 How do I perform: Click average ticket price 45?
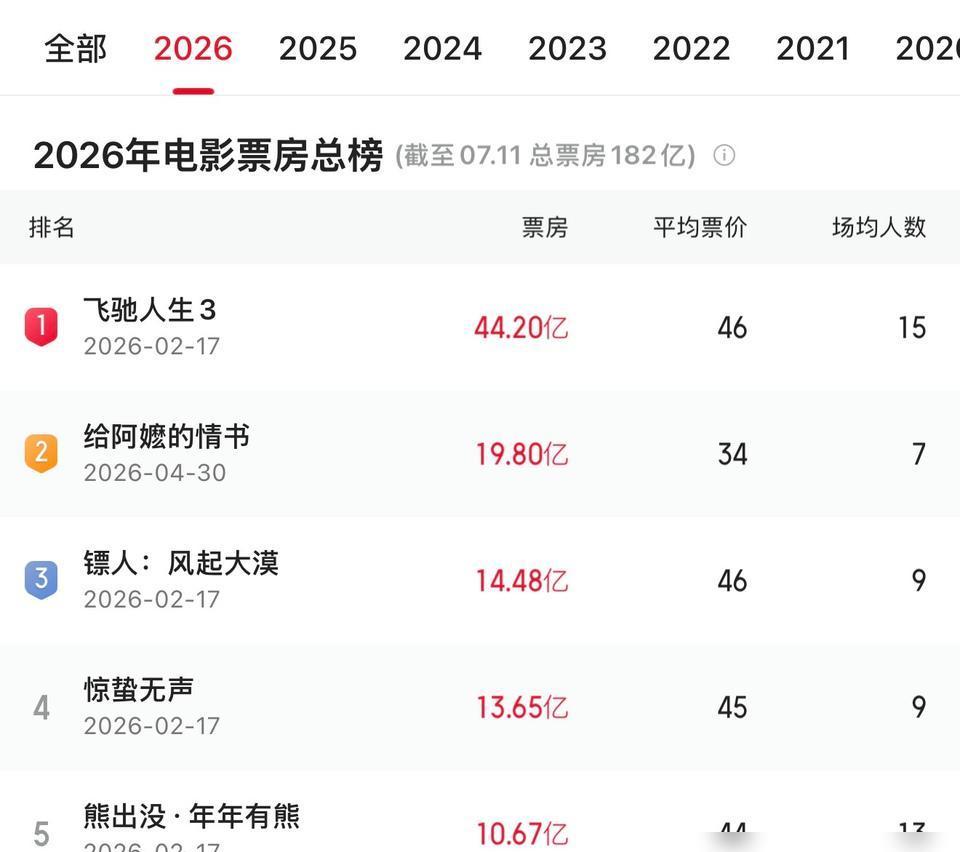732,707
